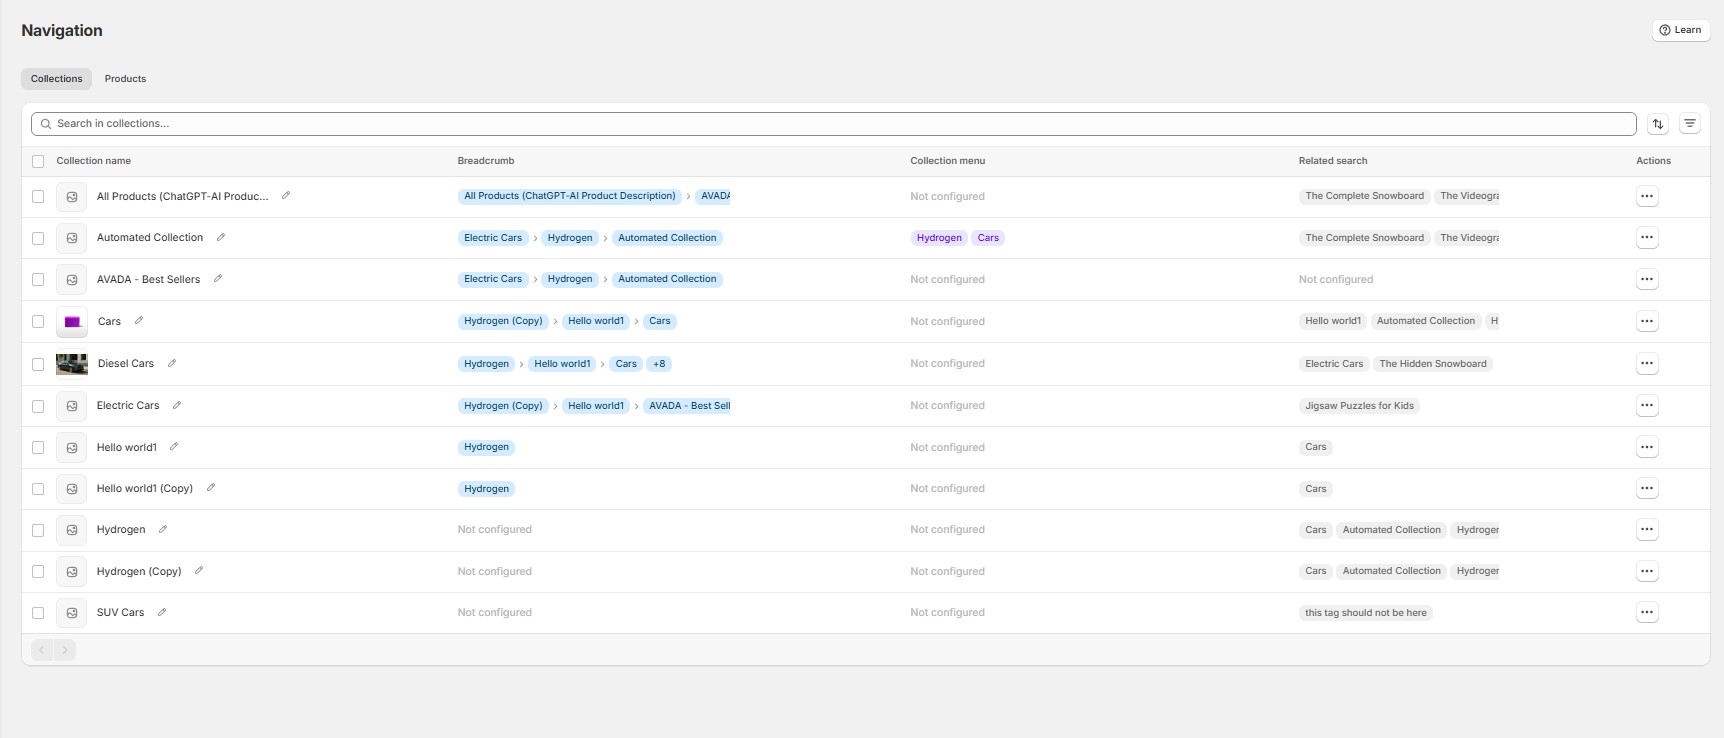Screen dimensions: 1724x738
Task: Click pencil icon next to Hydrogen (Copy)
Action: pyautogui.click(x=199, y=571)
